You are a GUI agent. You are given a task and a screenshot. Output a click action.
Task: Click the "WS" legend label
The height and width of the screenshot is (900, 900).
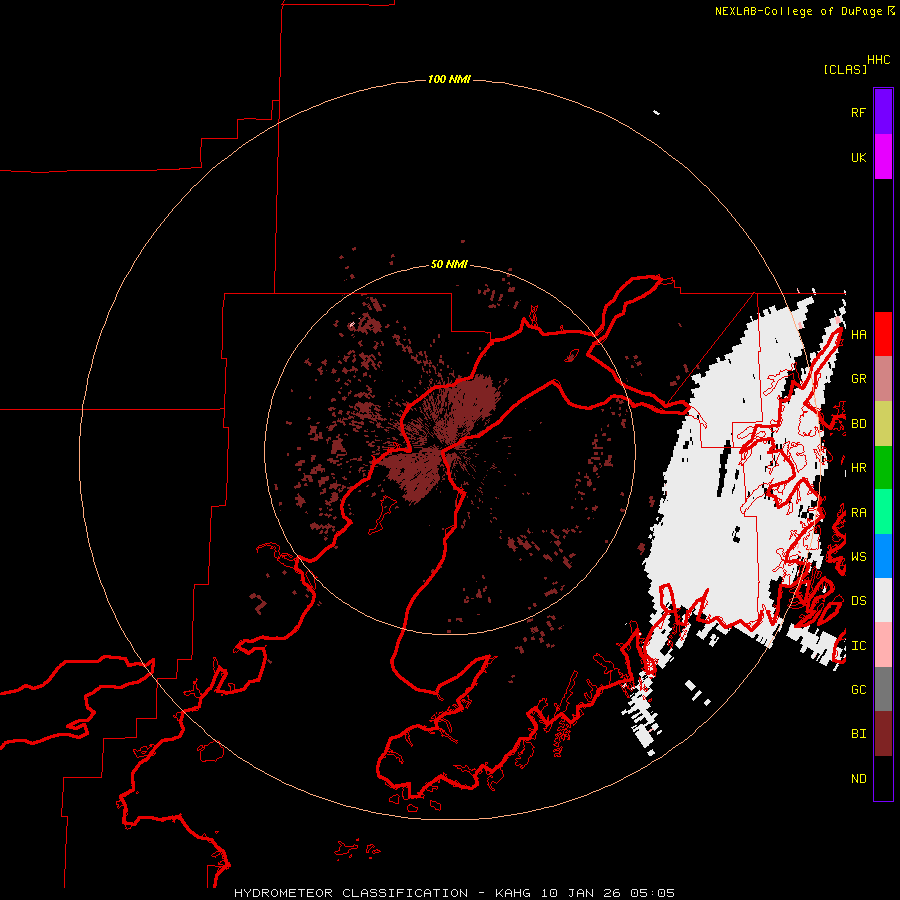pyautogui.click(x=858, y=557)
